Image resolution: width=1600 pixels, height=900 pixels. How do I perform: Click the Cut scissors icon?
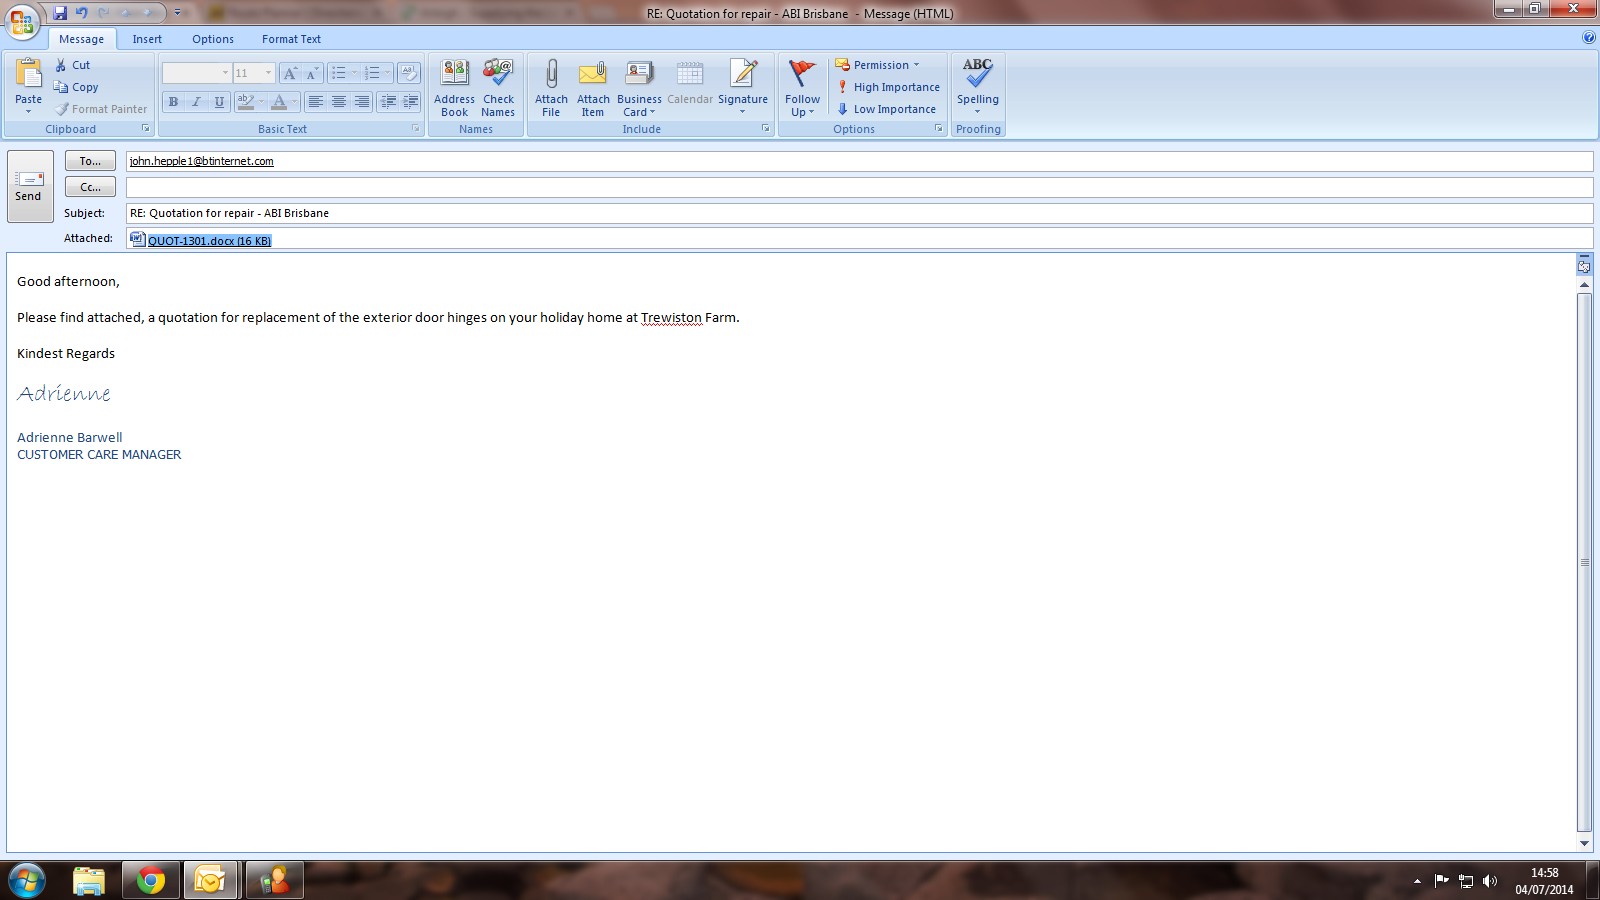click(61, 65)
